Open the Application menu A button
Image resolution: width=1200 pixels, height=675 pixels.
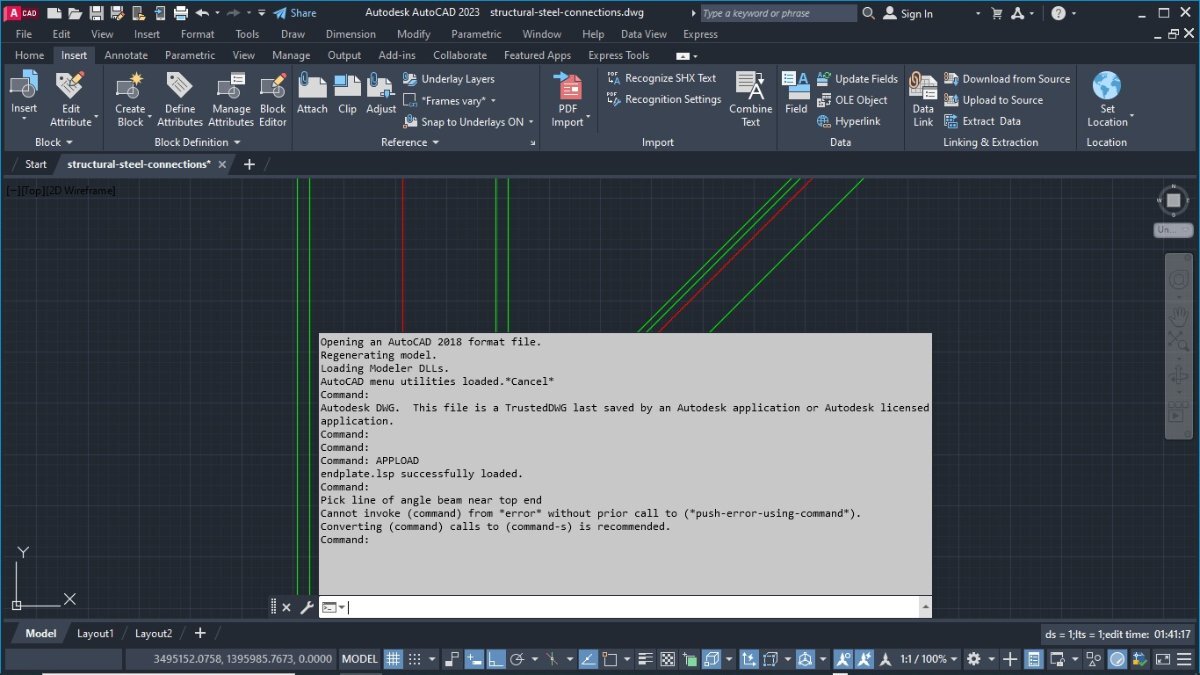21,13
